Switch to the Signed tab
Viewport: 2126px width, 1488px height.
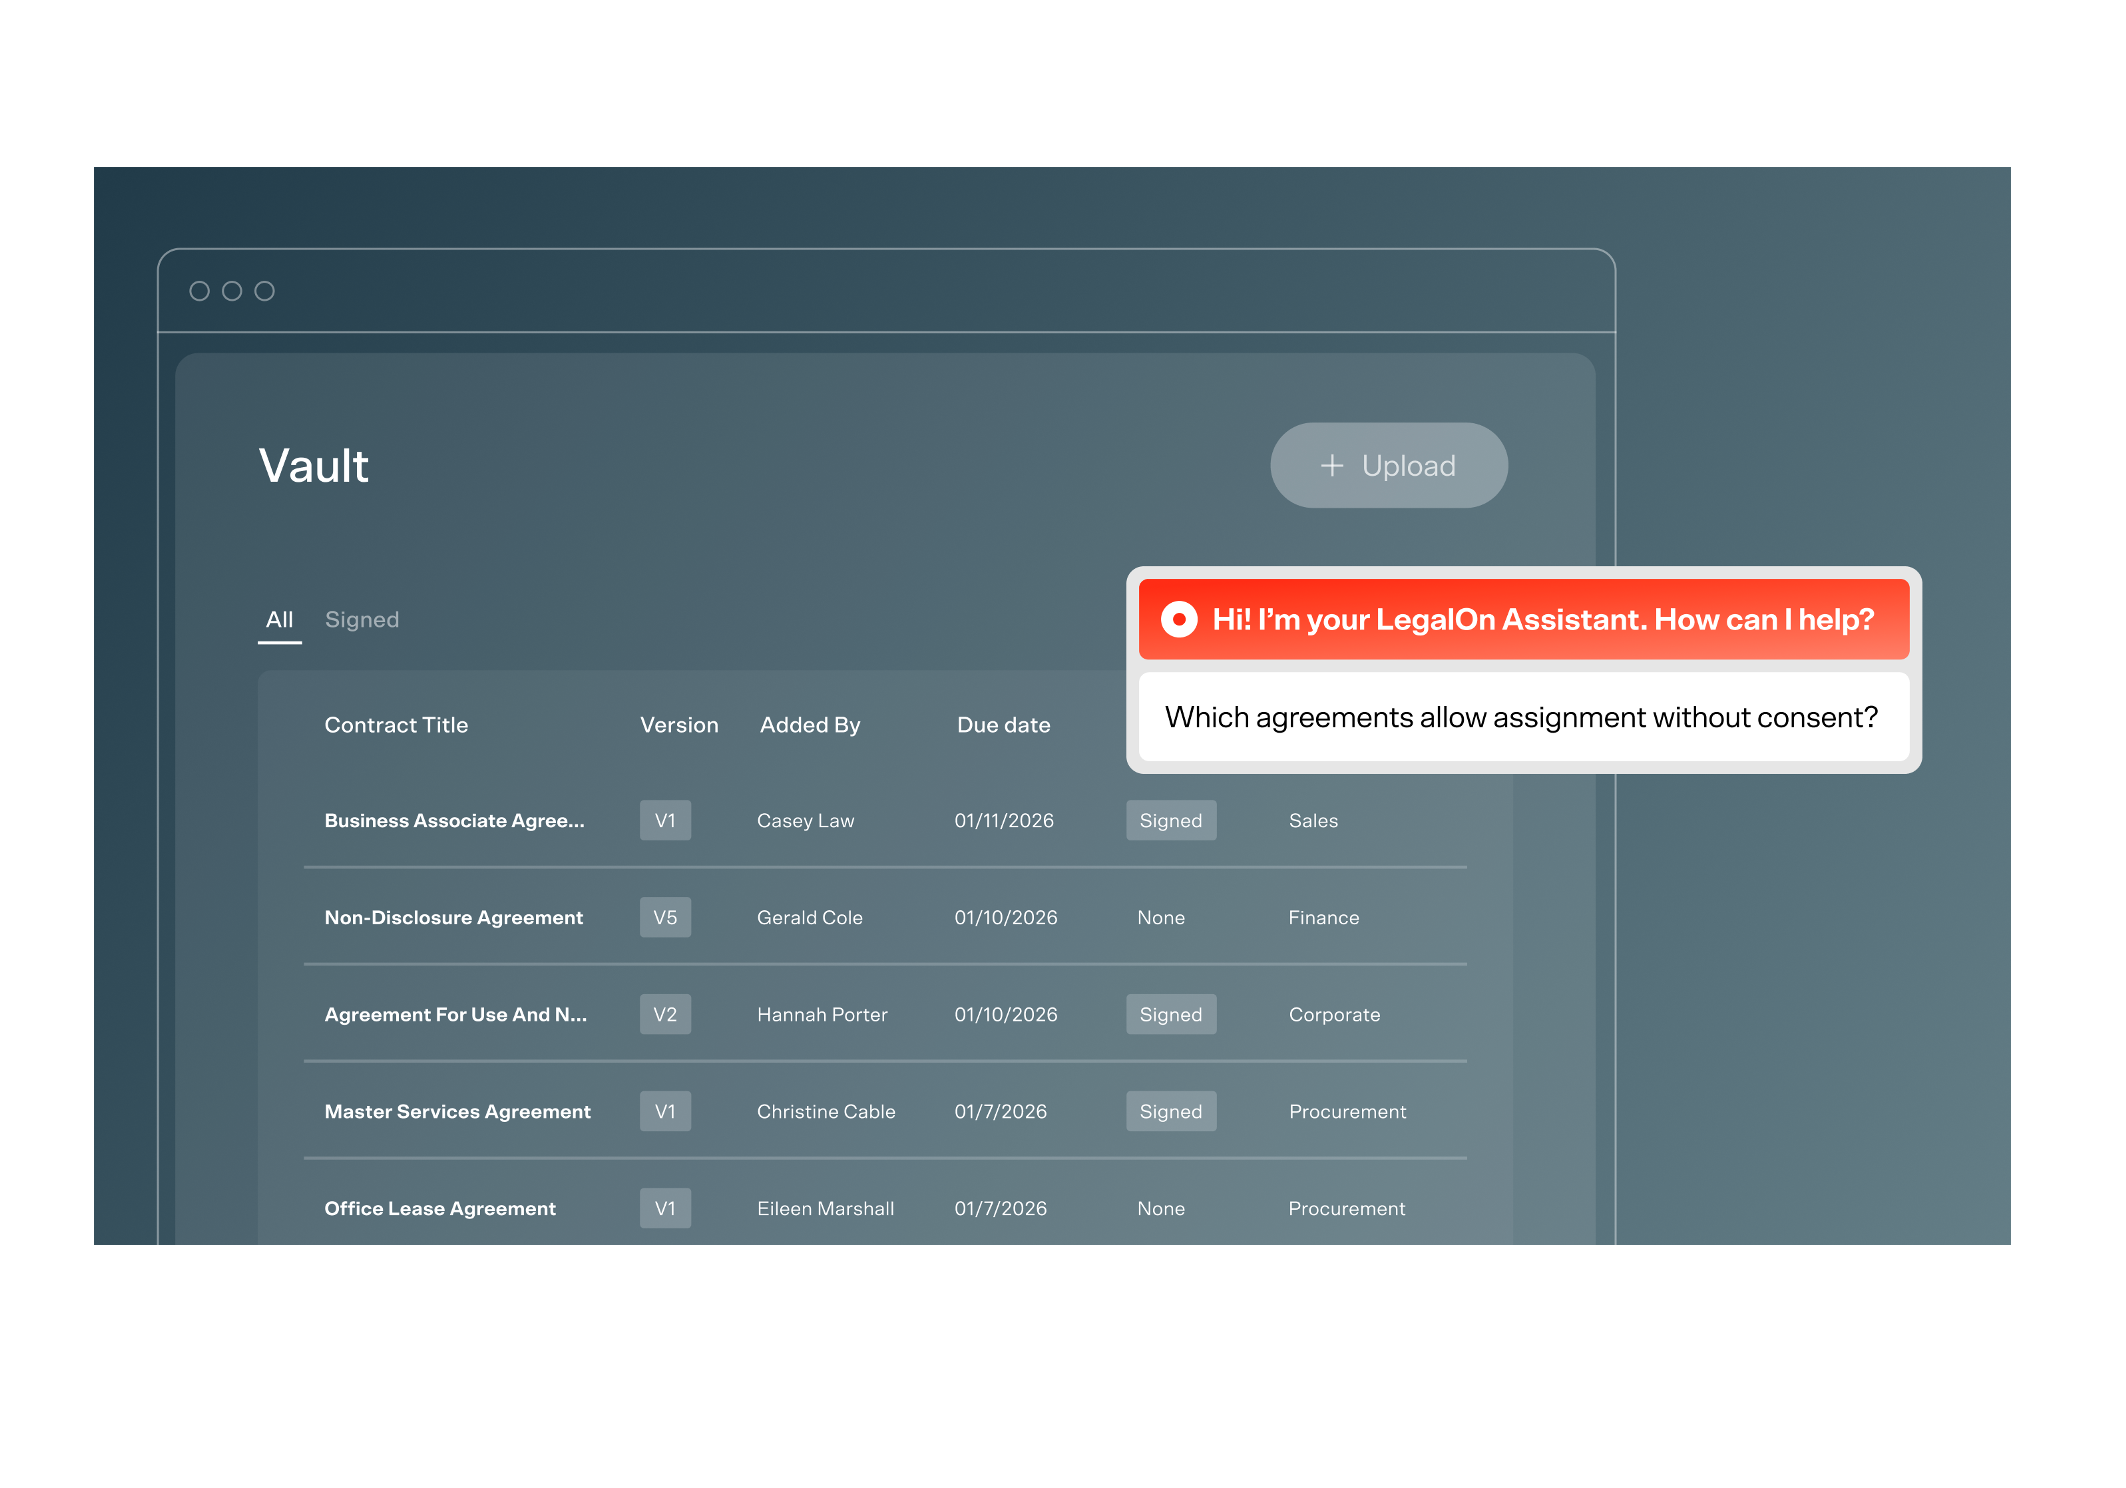[362, 620]
